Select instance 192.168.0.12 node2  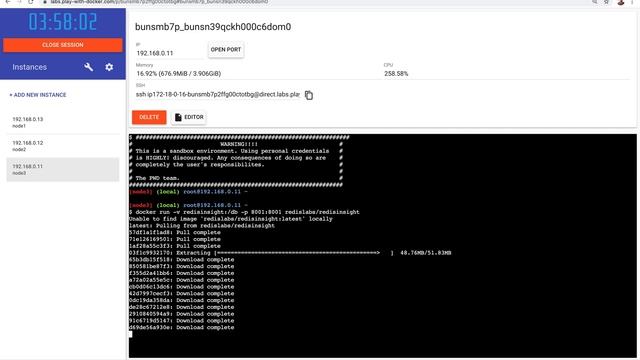(x=63, y=146)
